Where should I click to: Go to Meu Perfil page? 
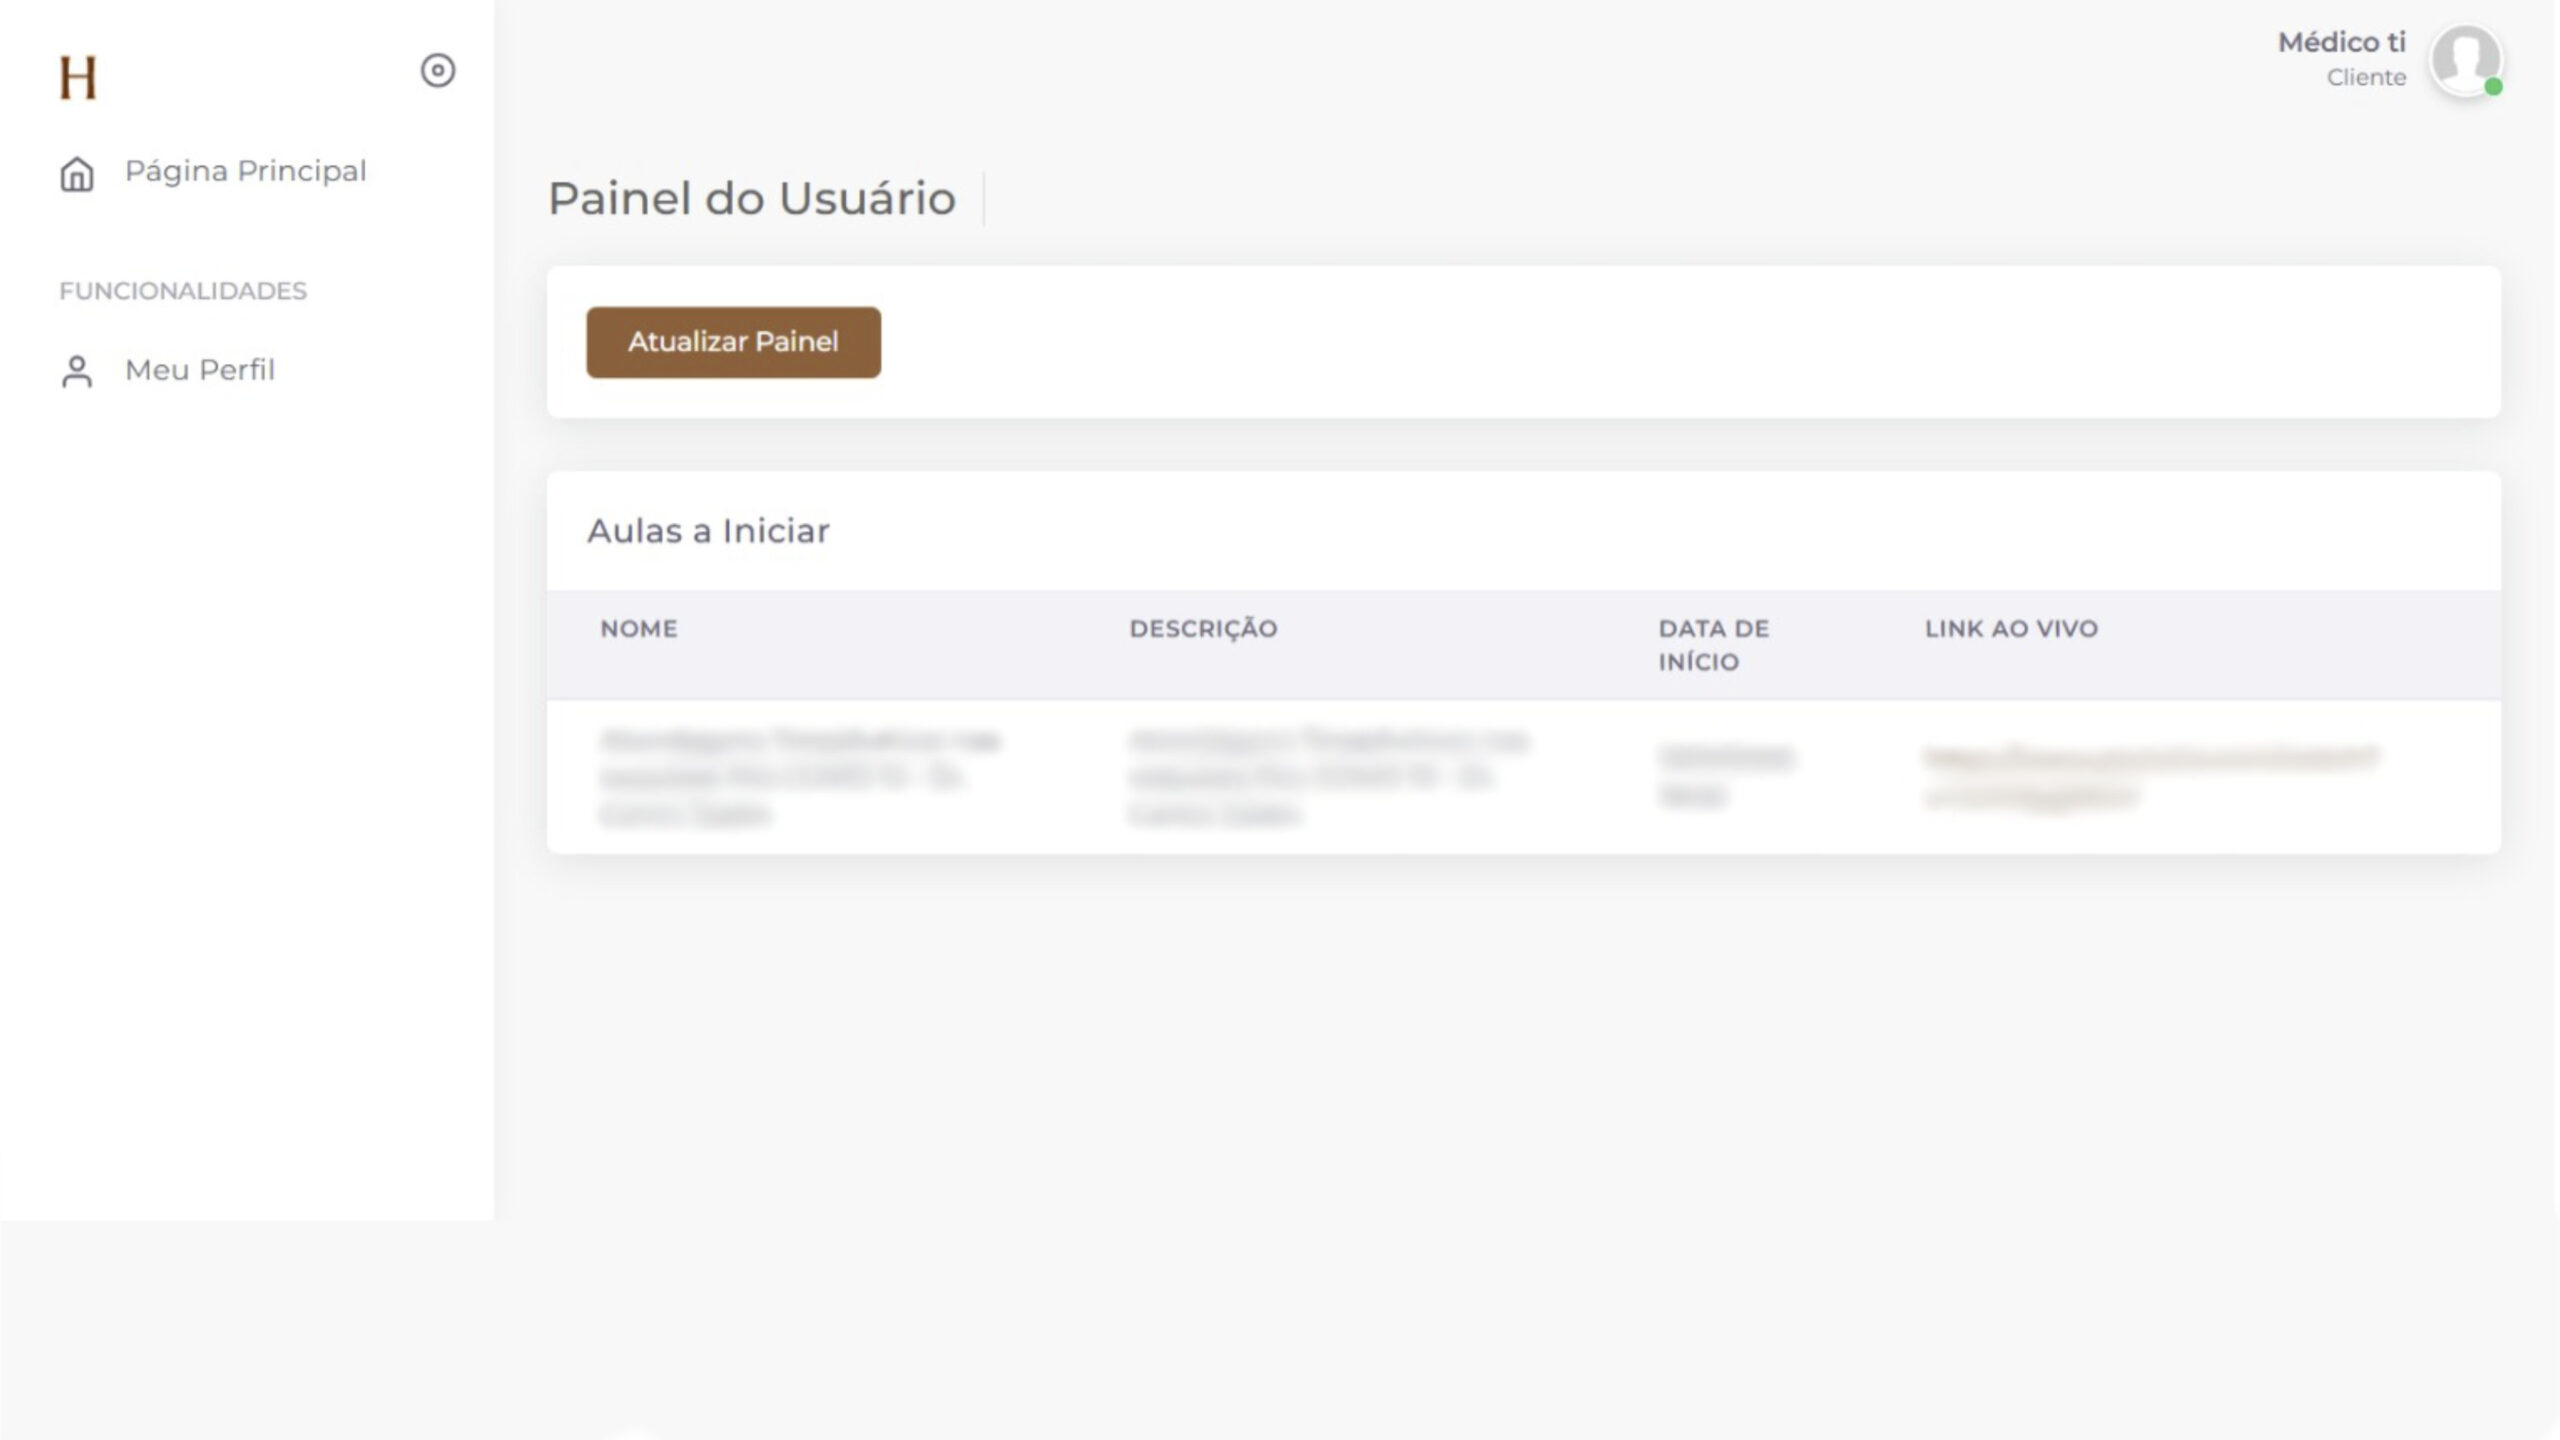(199, 370)
